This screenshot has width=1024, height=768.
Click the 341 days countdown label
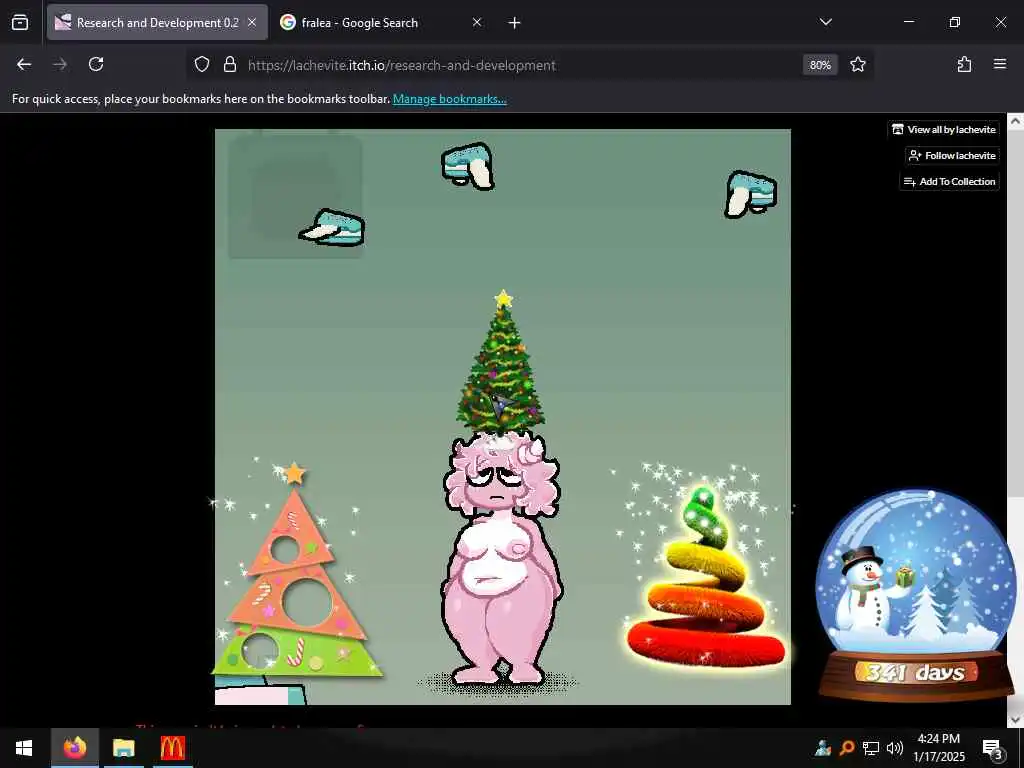[916, 672]
